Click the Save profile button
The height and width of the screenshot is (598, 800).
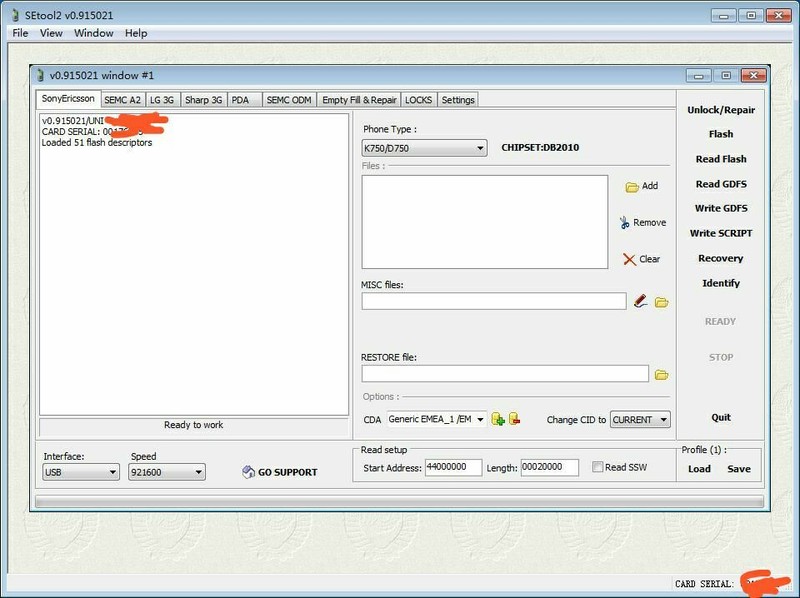coord(739,469)
